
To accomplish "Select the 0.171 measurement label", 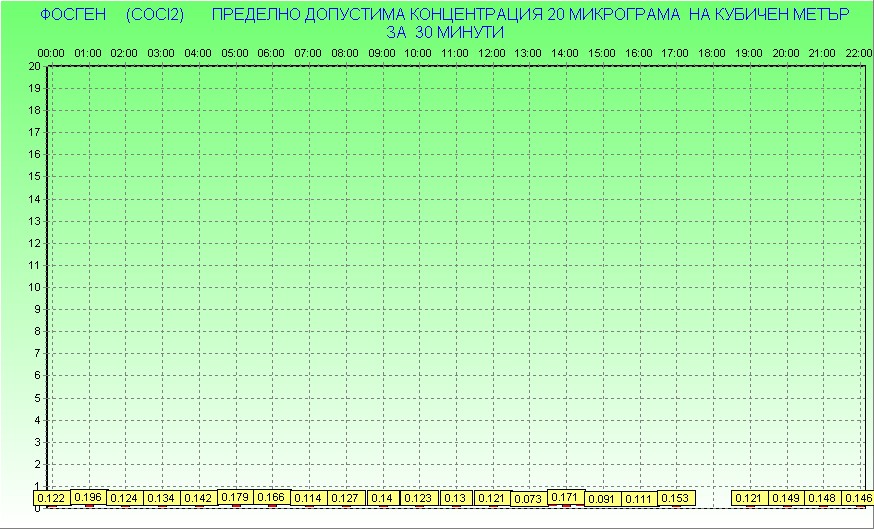I will (x=566, y=497).
